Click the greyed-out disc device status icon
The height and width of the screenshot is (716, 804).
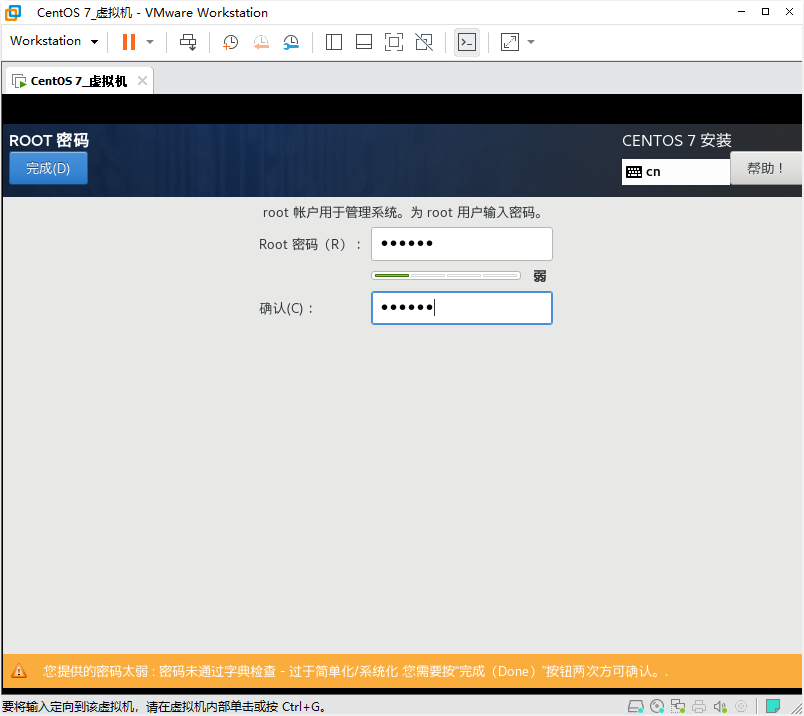coord(741,706)
